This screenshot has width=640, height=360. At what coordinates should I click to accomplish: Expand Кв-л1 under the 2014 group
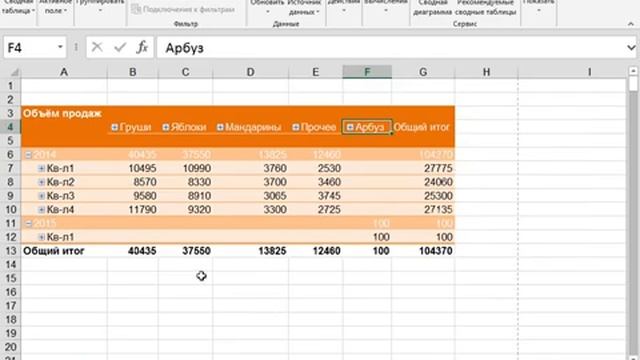41,168
